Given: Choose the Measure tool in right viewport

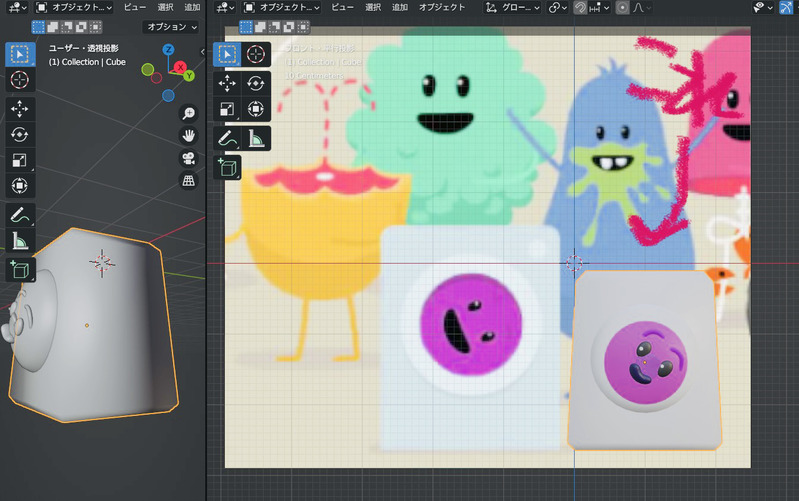Looking at the screenshot, I should [256, 138].
